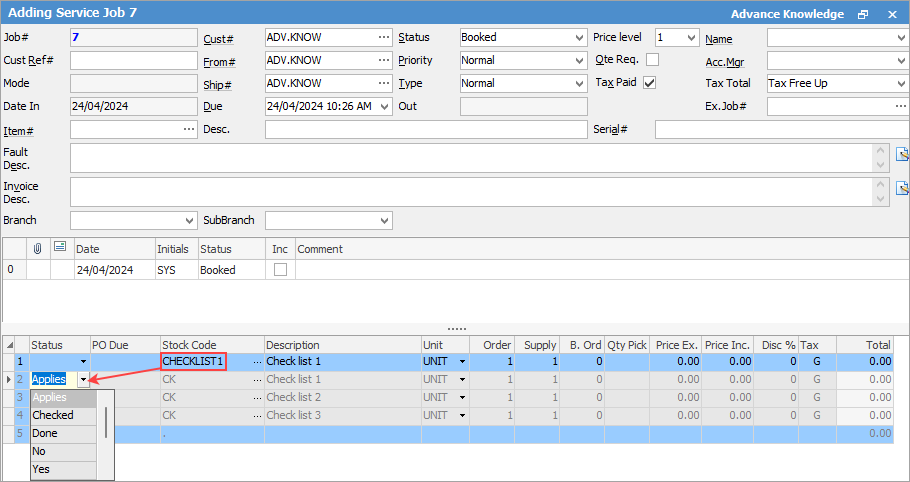Open Item# lookup ellipsis button
910x482 pixels.
point(189,129)
